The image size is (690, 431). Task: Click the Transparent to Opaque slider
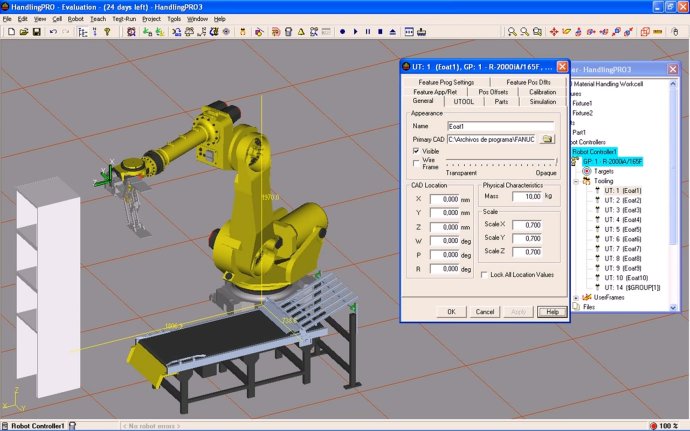tap(500, 162)
